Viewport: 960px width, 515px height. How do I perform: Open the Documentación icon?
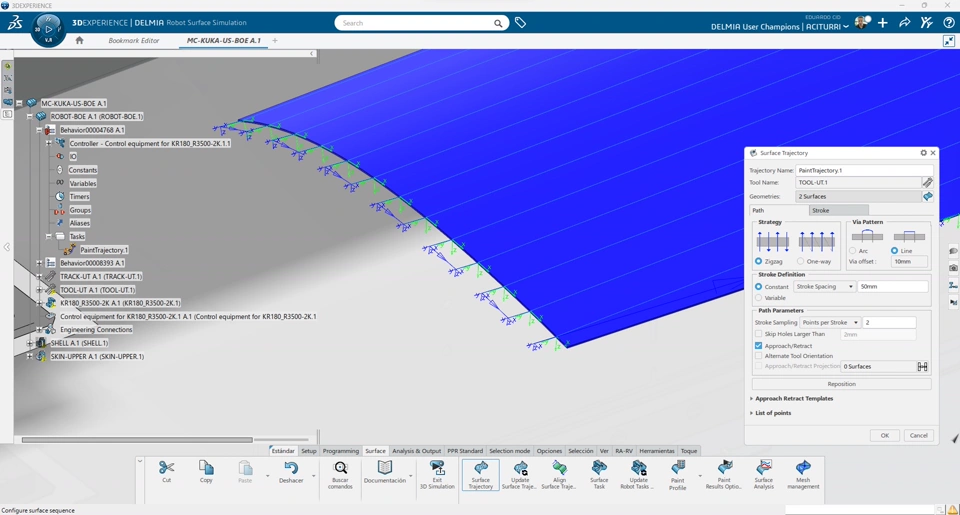coord(384,468)
